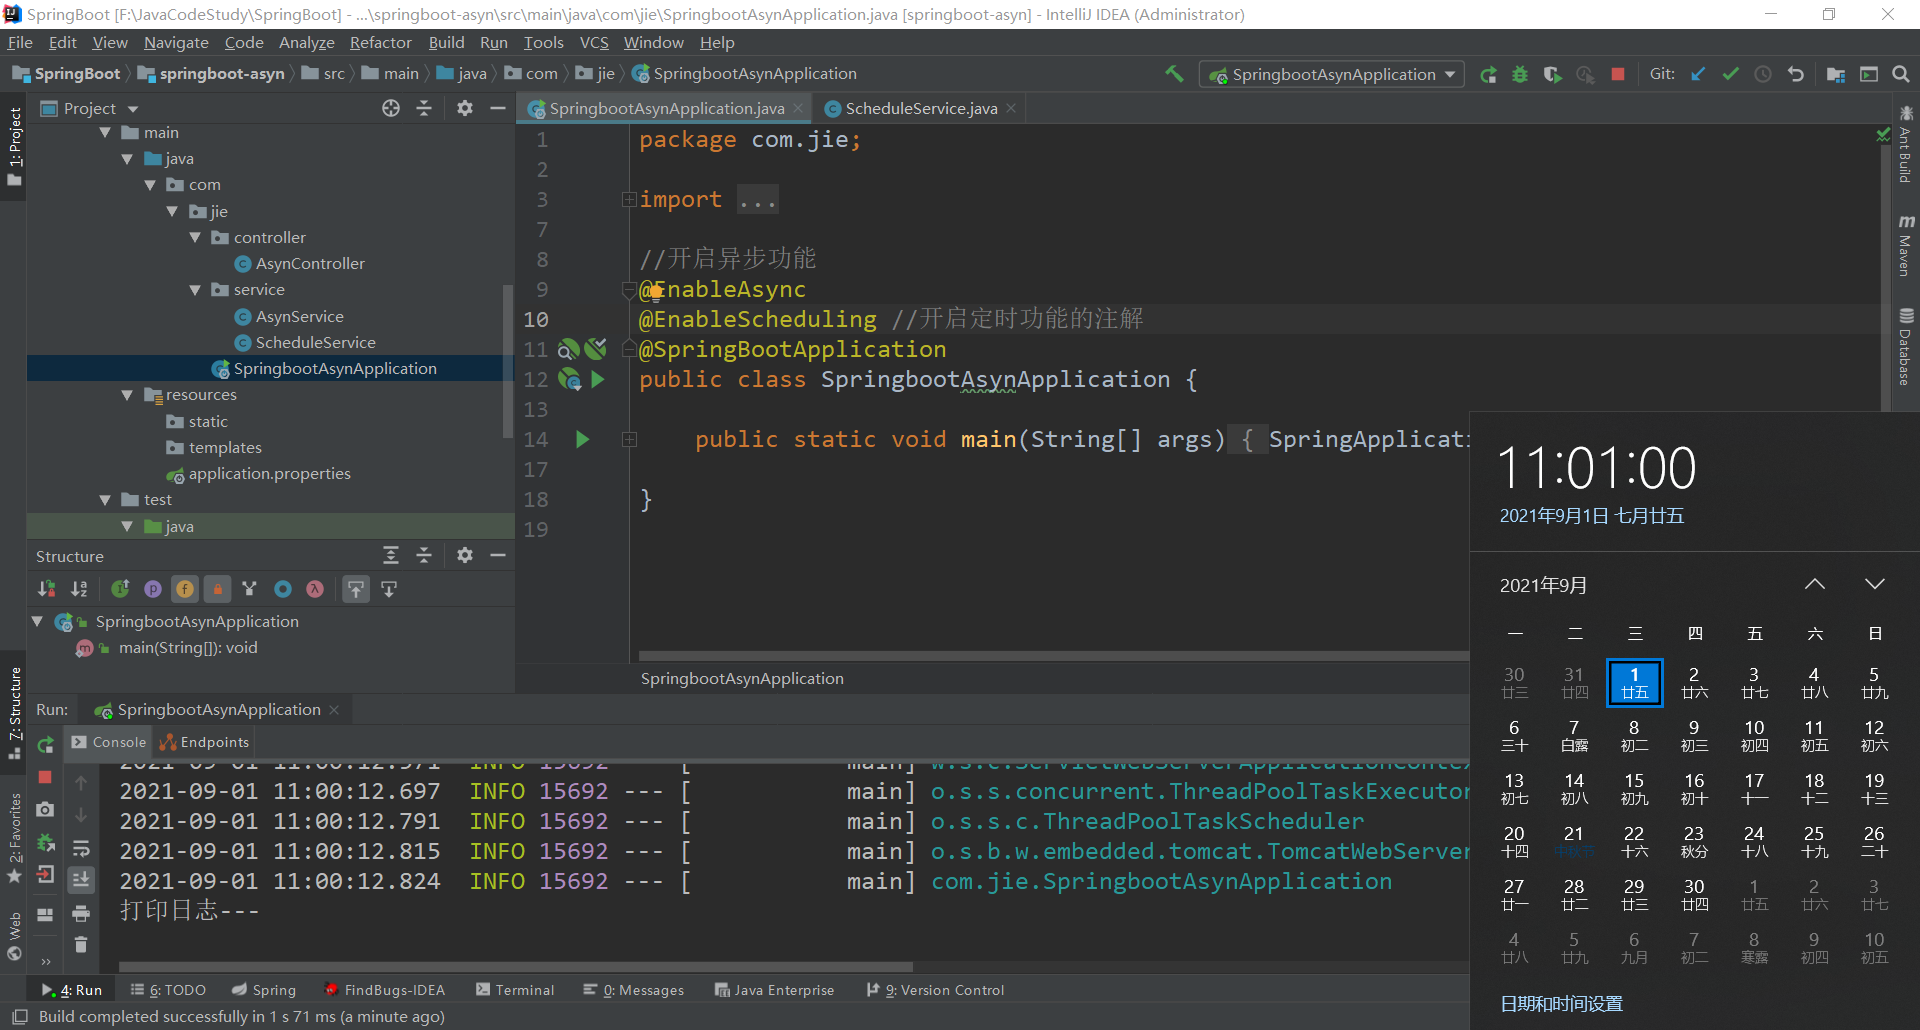The height and width of the screenshot is (1030, 1920).
Task: Switch to the ScheduleService.java editor tab
Action: (920, 109)
